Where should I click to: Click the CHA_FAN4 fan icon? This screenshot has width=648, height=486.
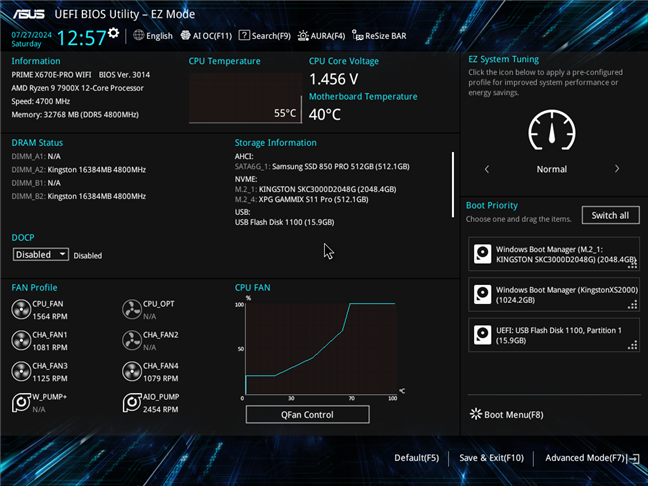click(x=132, y=372)
